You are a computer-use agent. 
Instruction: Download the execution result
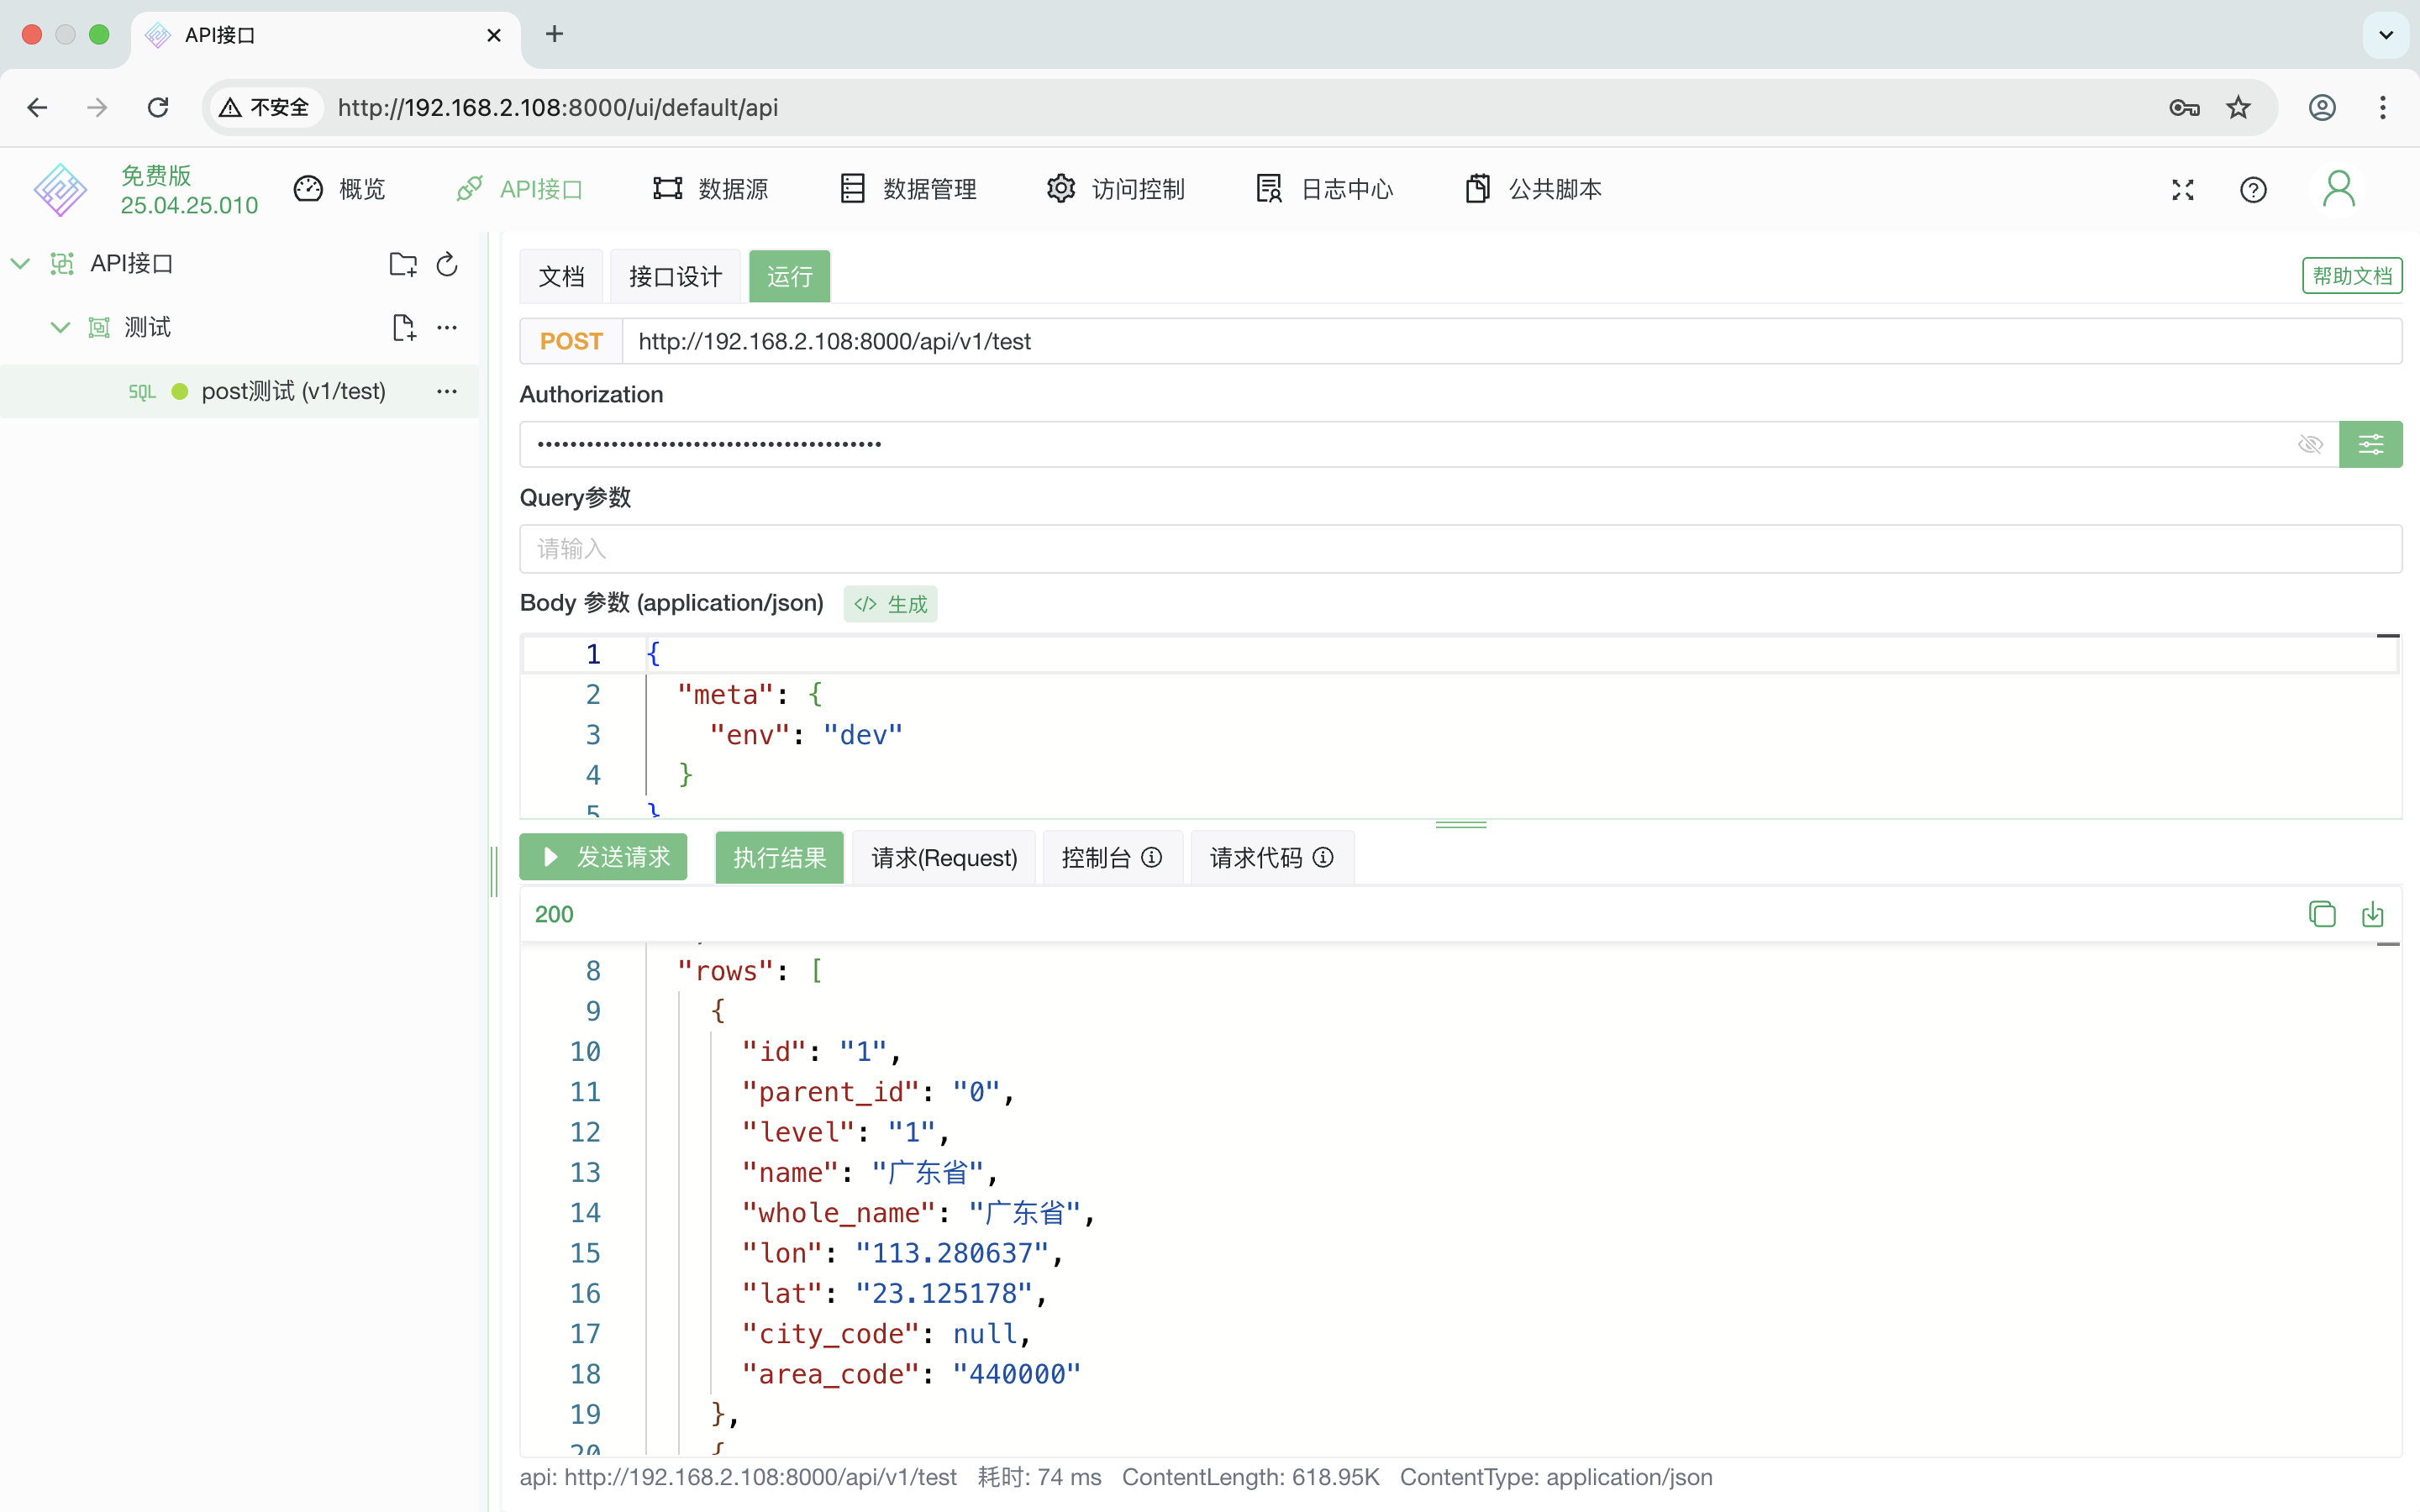click(x=2372, y=914)
